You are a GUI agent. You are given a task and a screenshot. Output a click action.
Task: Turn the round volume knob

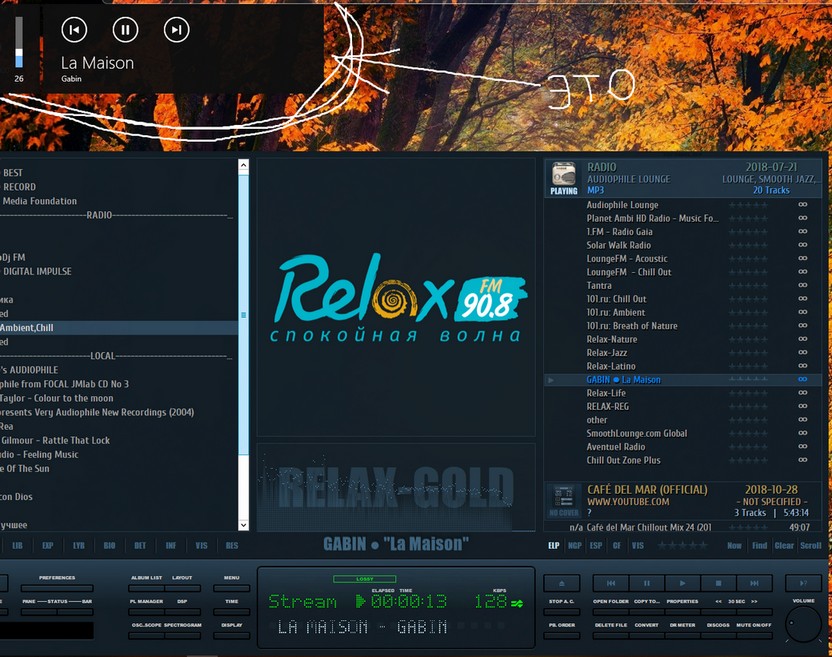(803, 624)
